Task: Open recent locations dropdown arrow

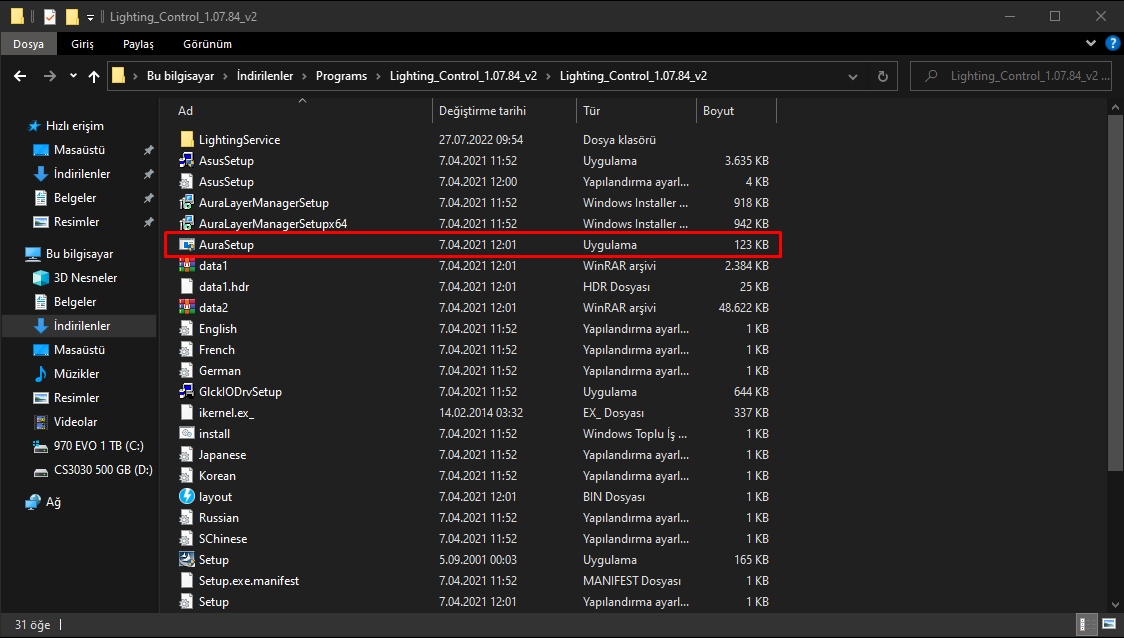Action: pos(73,76)
